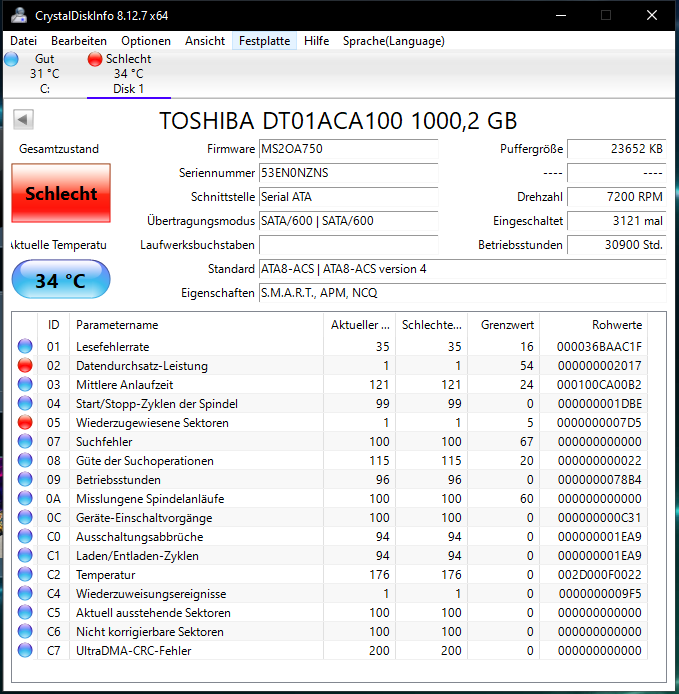Open the Hilfe menu
The image size is (679, 694).
316,41
